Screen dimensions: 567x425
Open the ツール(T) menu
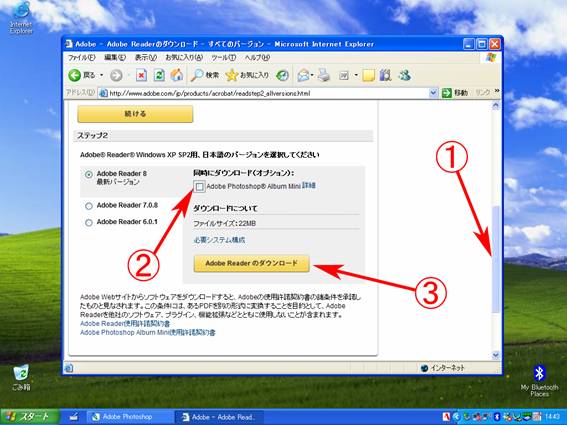(223, 58)
